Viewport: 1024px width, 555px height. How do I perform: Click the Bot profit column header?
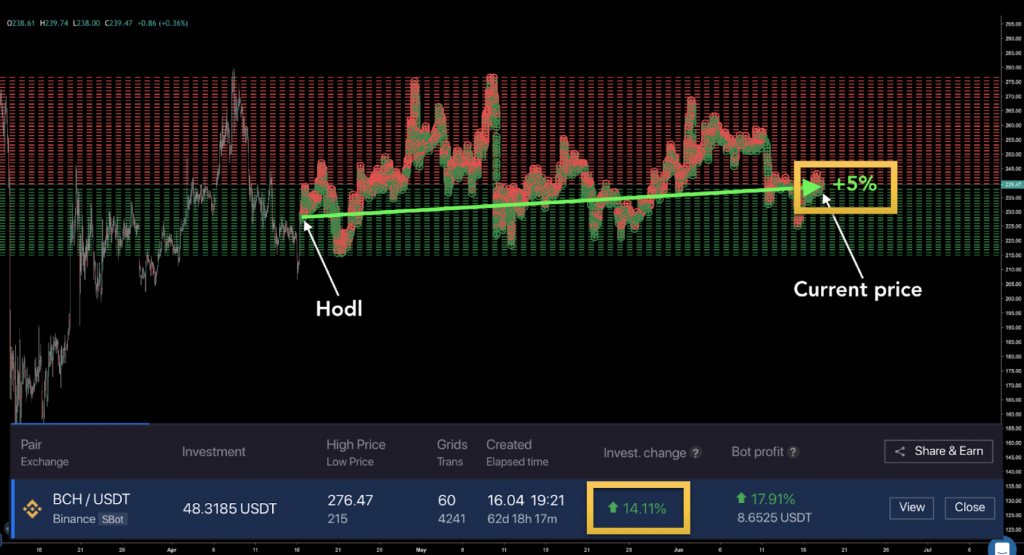pos(757,453)
